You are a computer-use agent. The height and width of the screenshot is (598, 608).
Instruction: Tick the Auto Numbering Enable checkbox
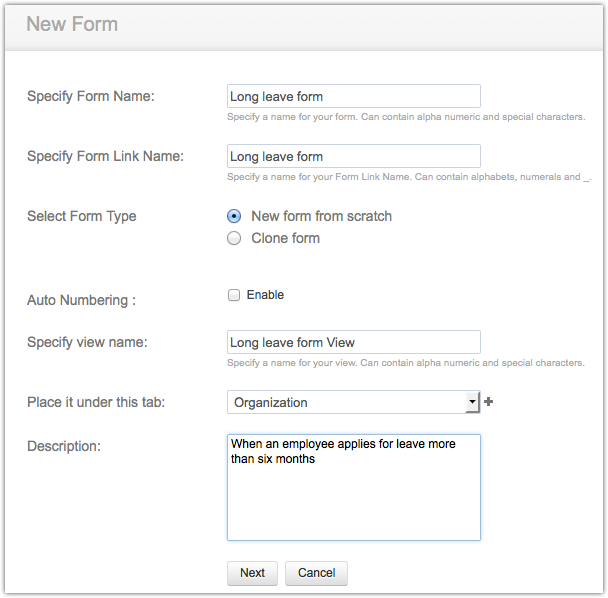(x=234, y=295)
